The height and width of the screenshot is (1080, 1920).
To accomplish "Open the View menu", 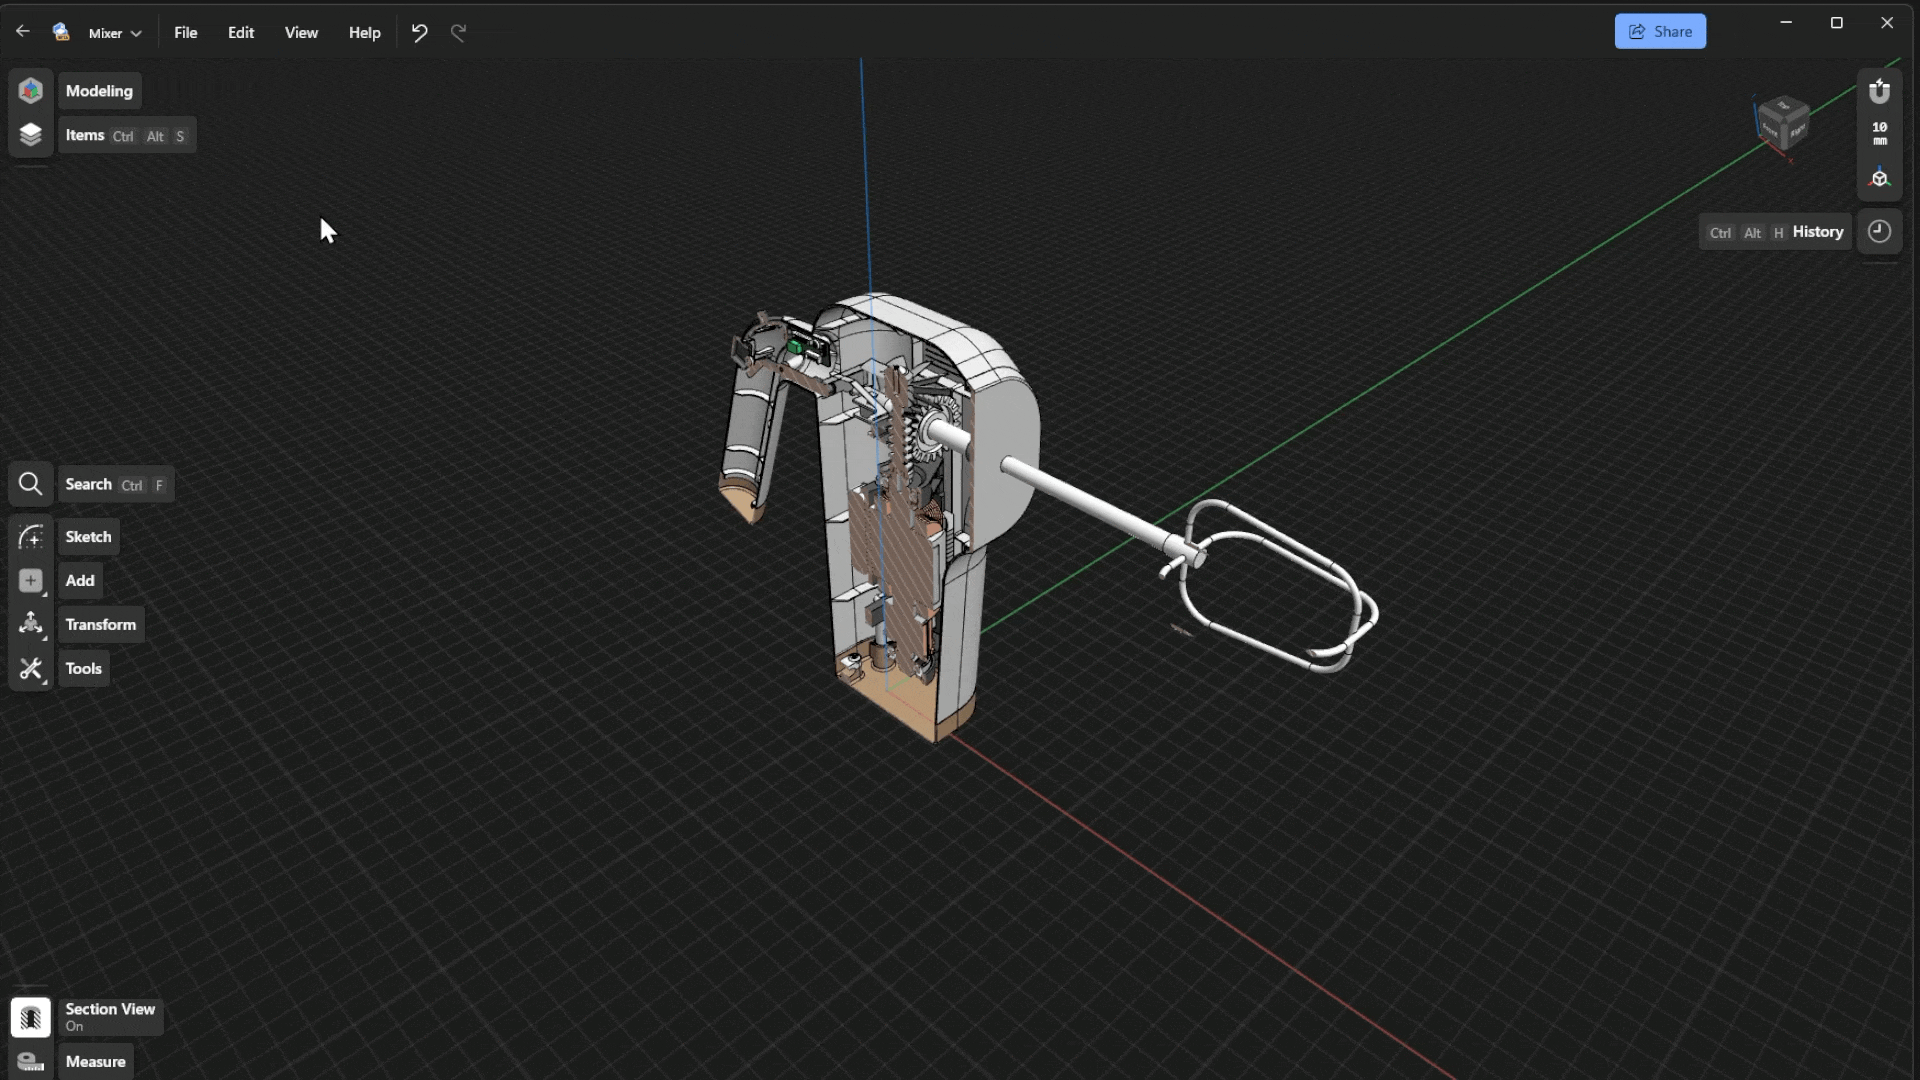I will [301, 33].
